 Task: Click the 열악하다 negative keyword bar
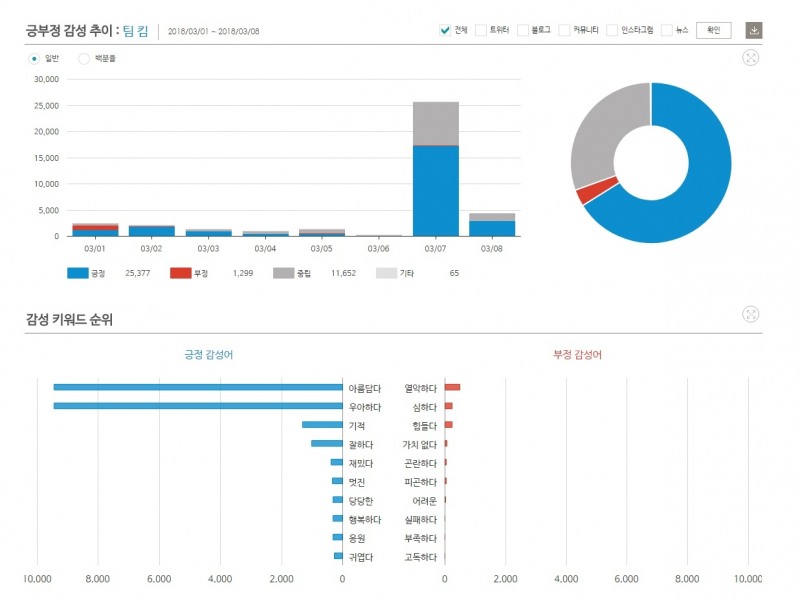click(x=452, y=387)
